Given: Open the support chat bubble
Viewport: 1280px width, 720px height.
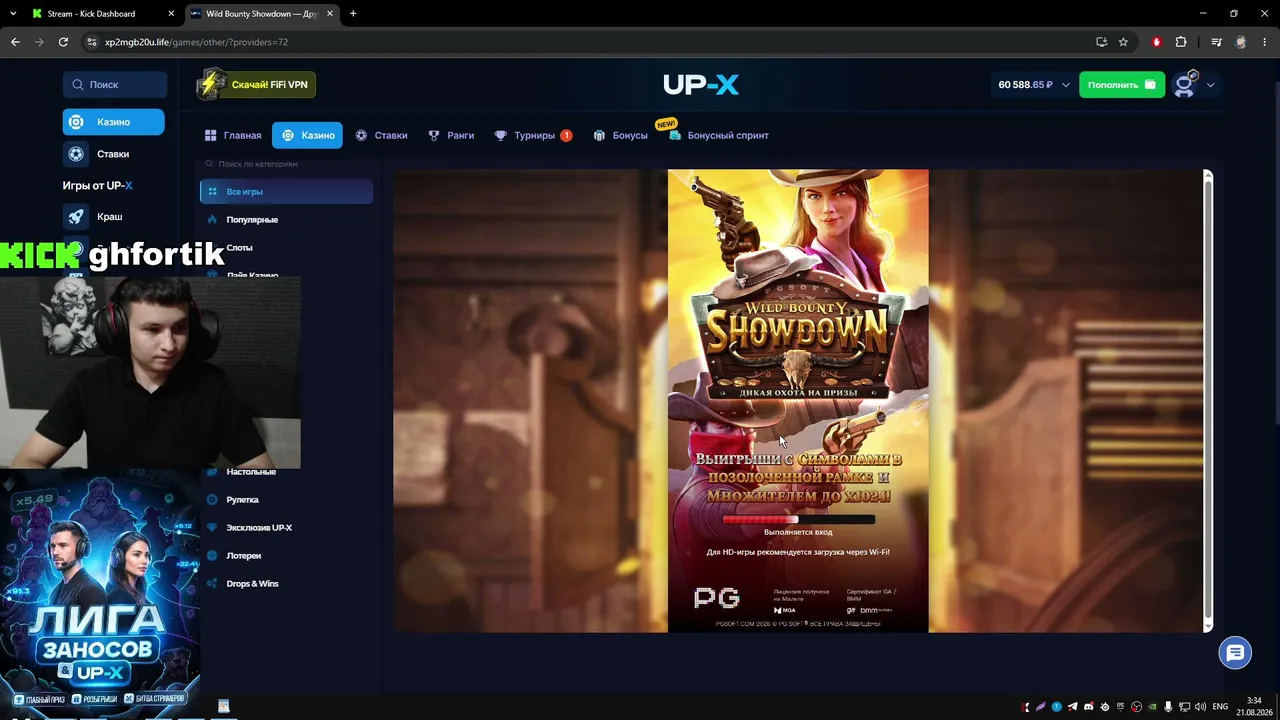Looking at the screenshot, I should 1236,653.
